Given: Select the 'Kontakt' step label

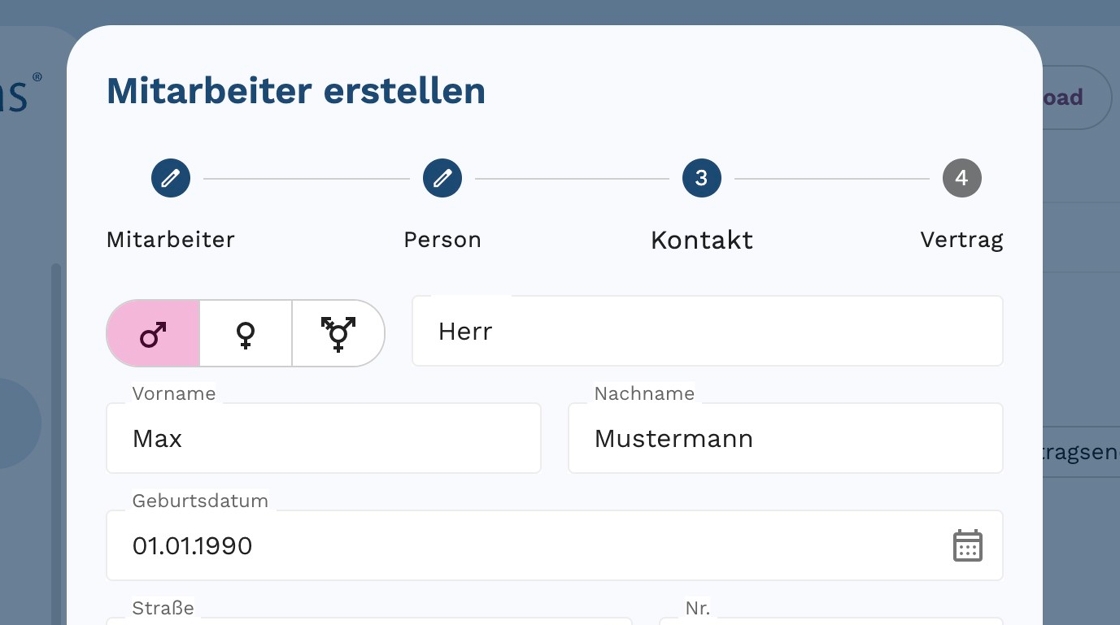Looking at the screenshot, I should 701,240.
